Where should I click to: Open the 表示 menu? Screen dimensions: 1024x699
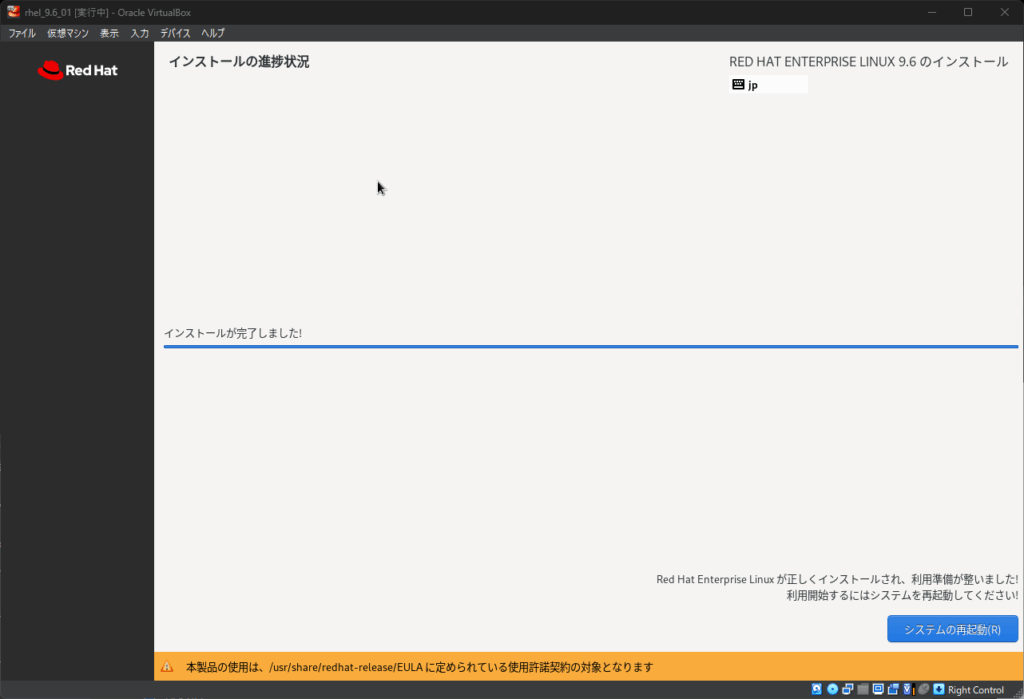point(109,33)
